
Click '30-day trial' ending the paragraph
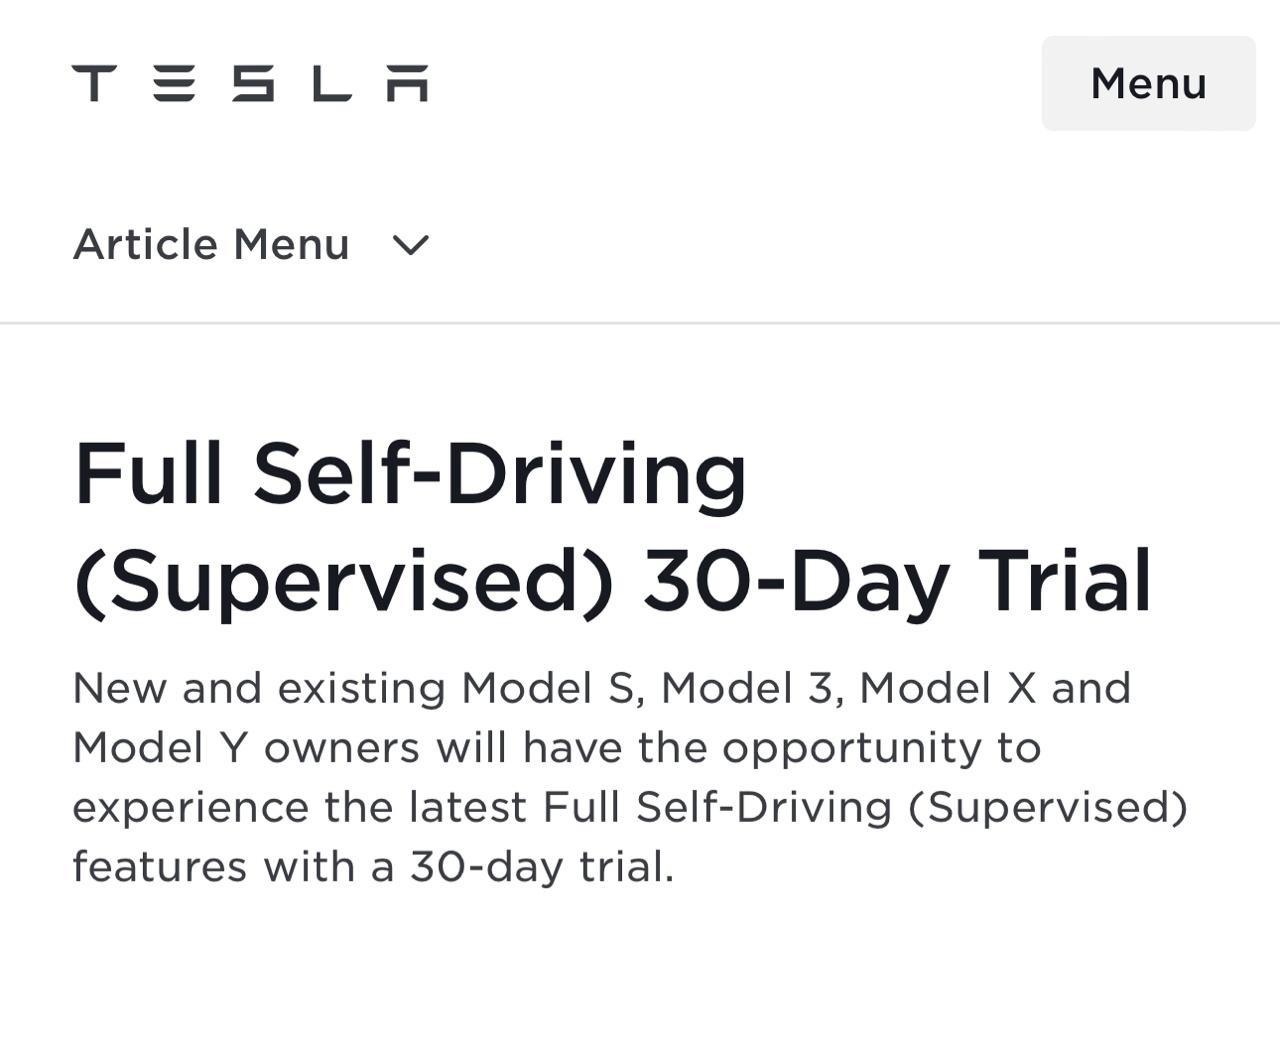pyautogui.click(x=540, y=867)
